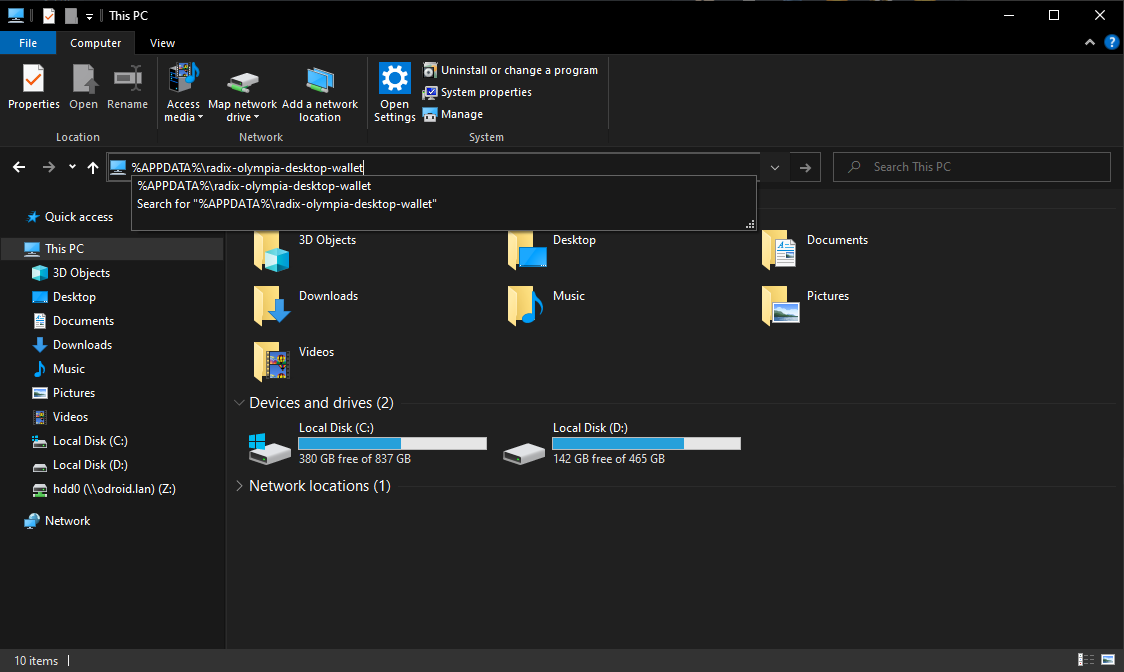Viewport: 1124px width, 672px height.
Task: Open the Quick Access Toolbar customize arrow
Action: tap(90, 16)
